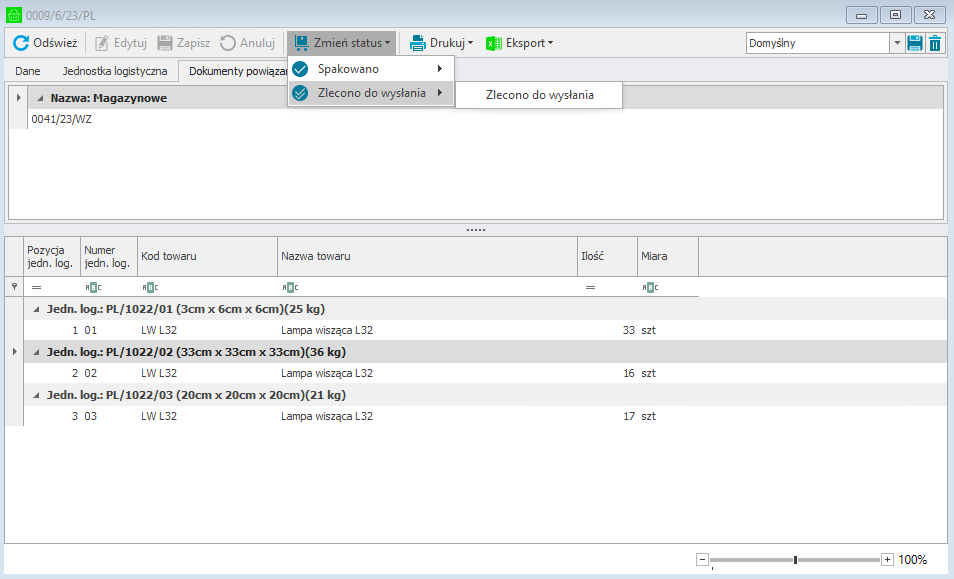Switch to the Dane tab
Screen dimensions: 954x579
pyautogui.click(x=28, y=71)
